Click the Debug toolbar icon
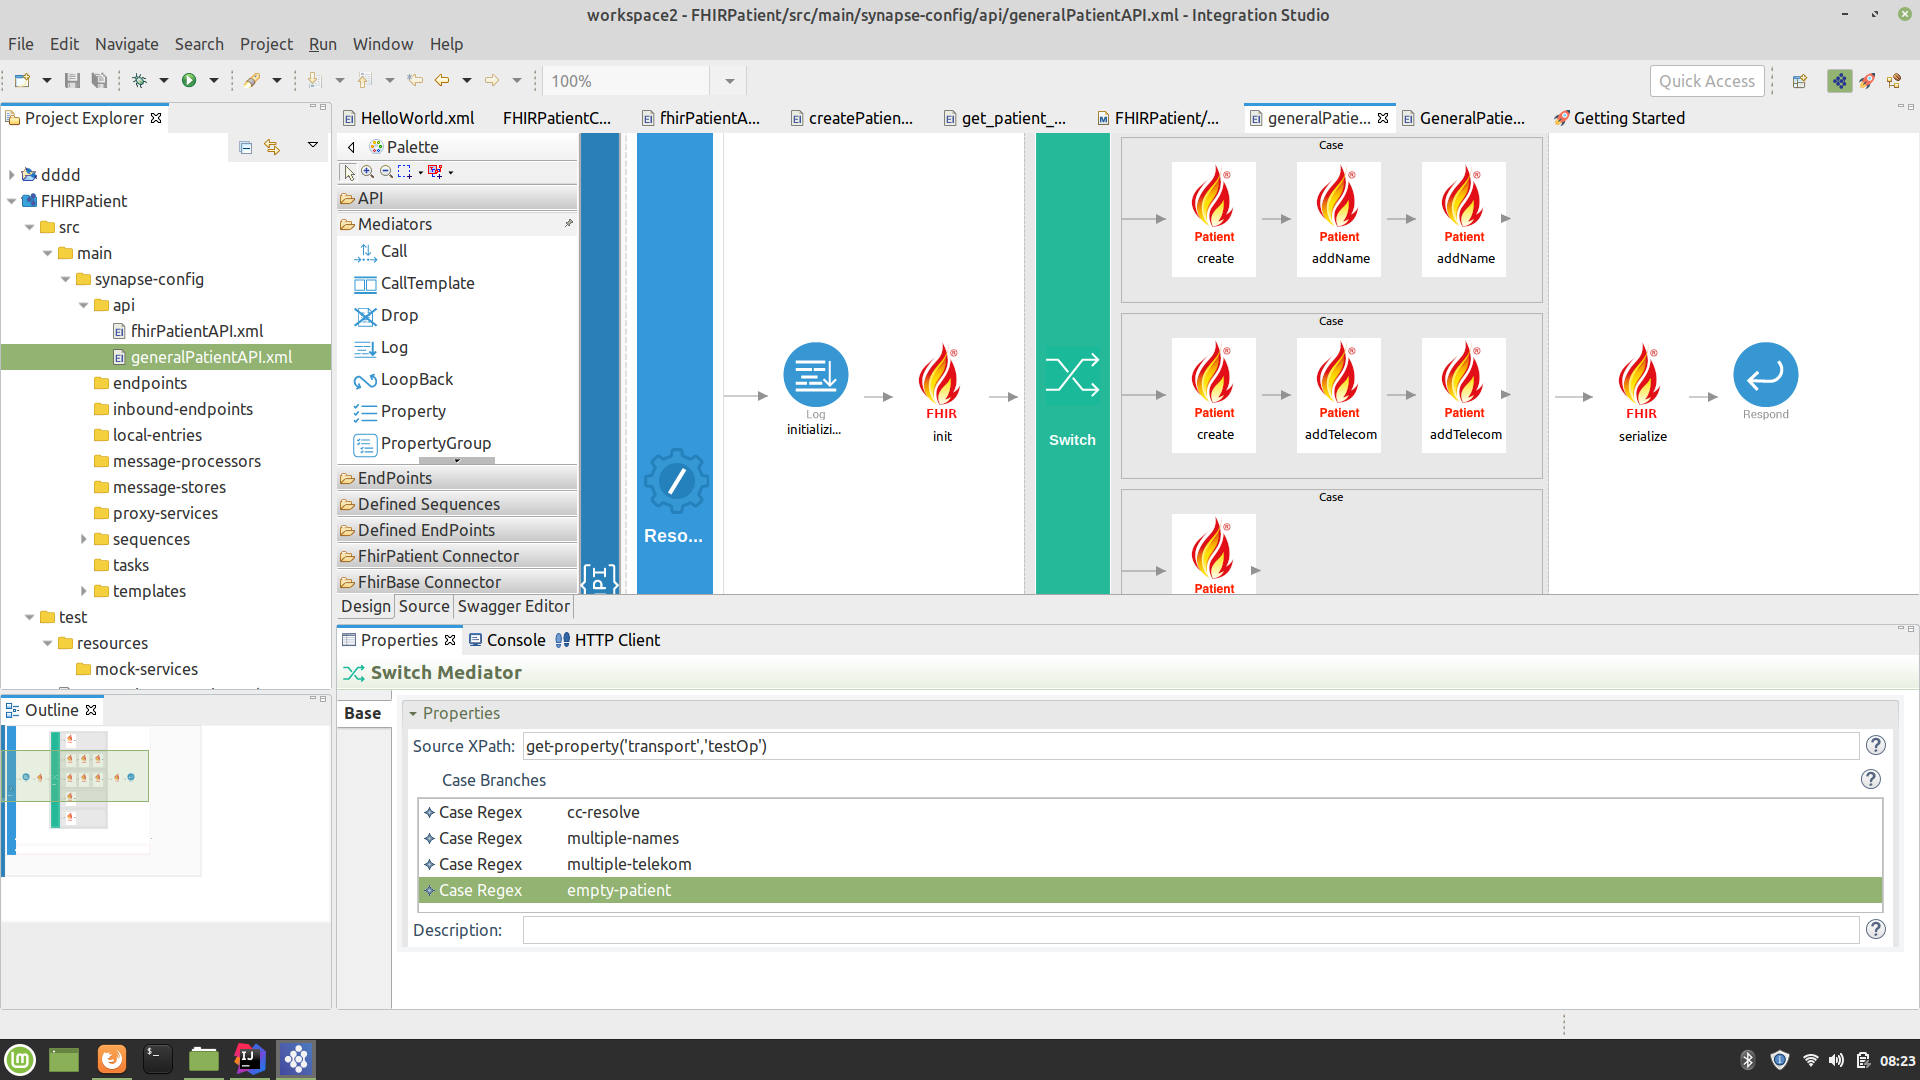Screen dimensions: 1920x1080 [x=141, y=80]
